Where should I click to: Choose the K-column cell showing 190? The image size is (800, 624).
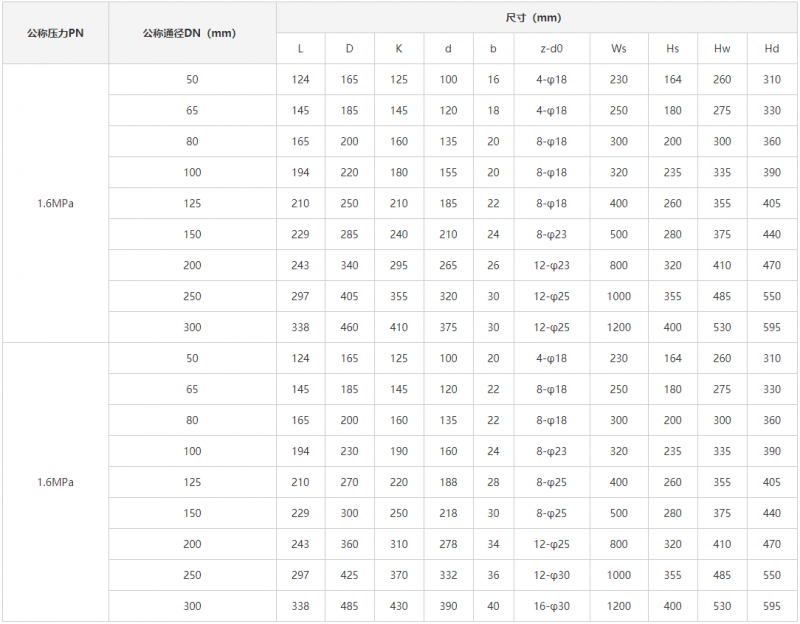(399, 451)
